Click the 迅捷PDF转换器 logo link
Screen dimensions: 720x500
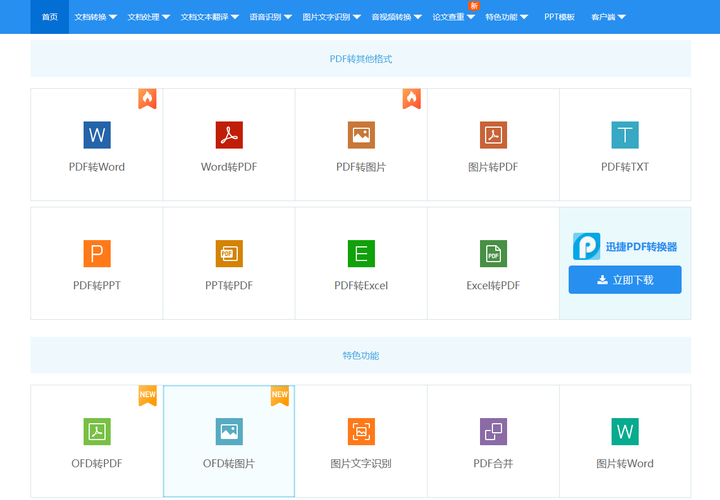pos(625,246)
